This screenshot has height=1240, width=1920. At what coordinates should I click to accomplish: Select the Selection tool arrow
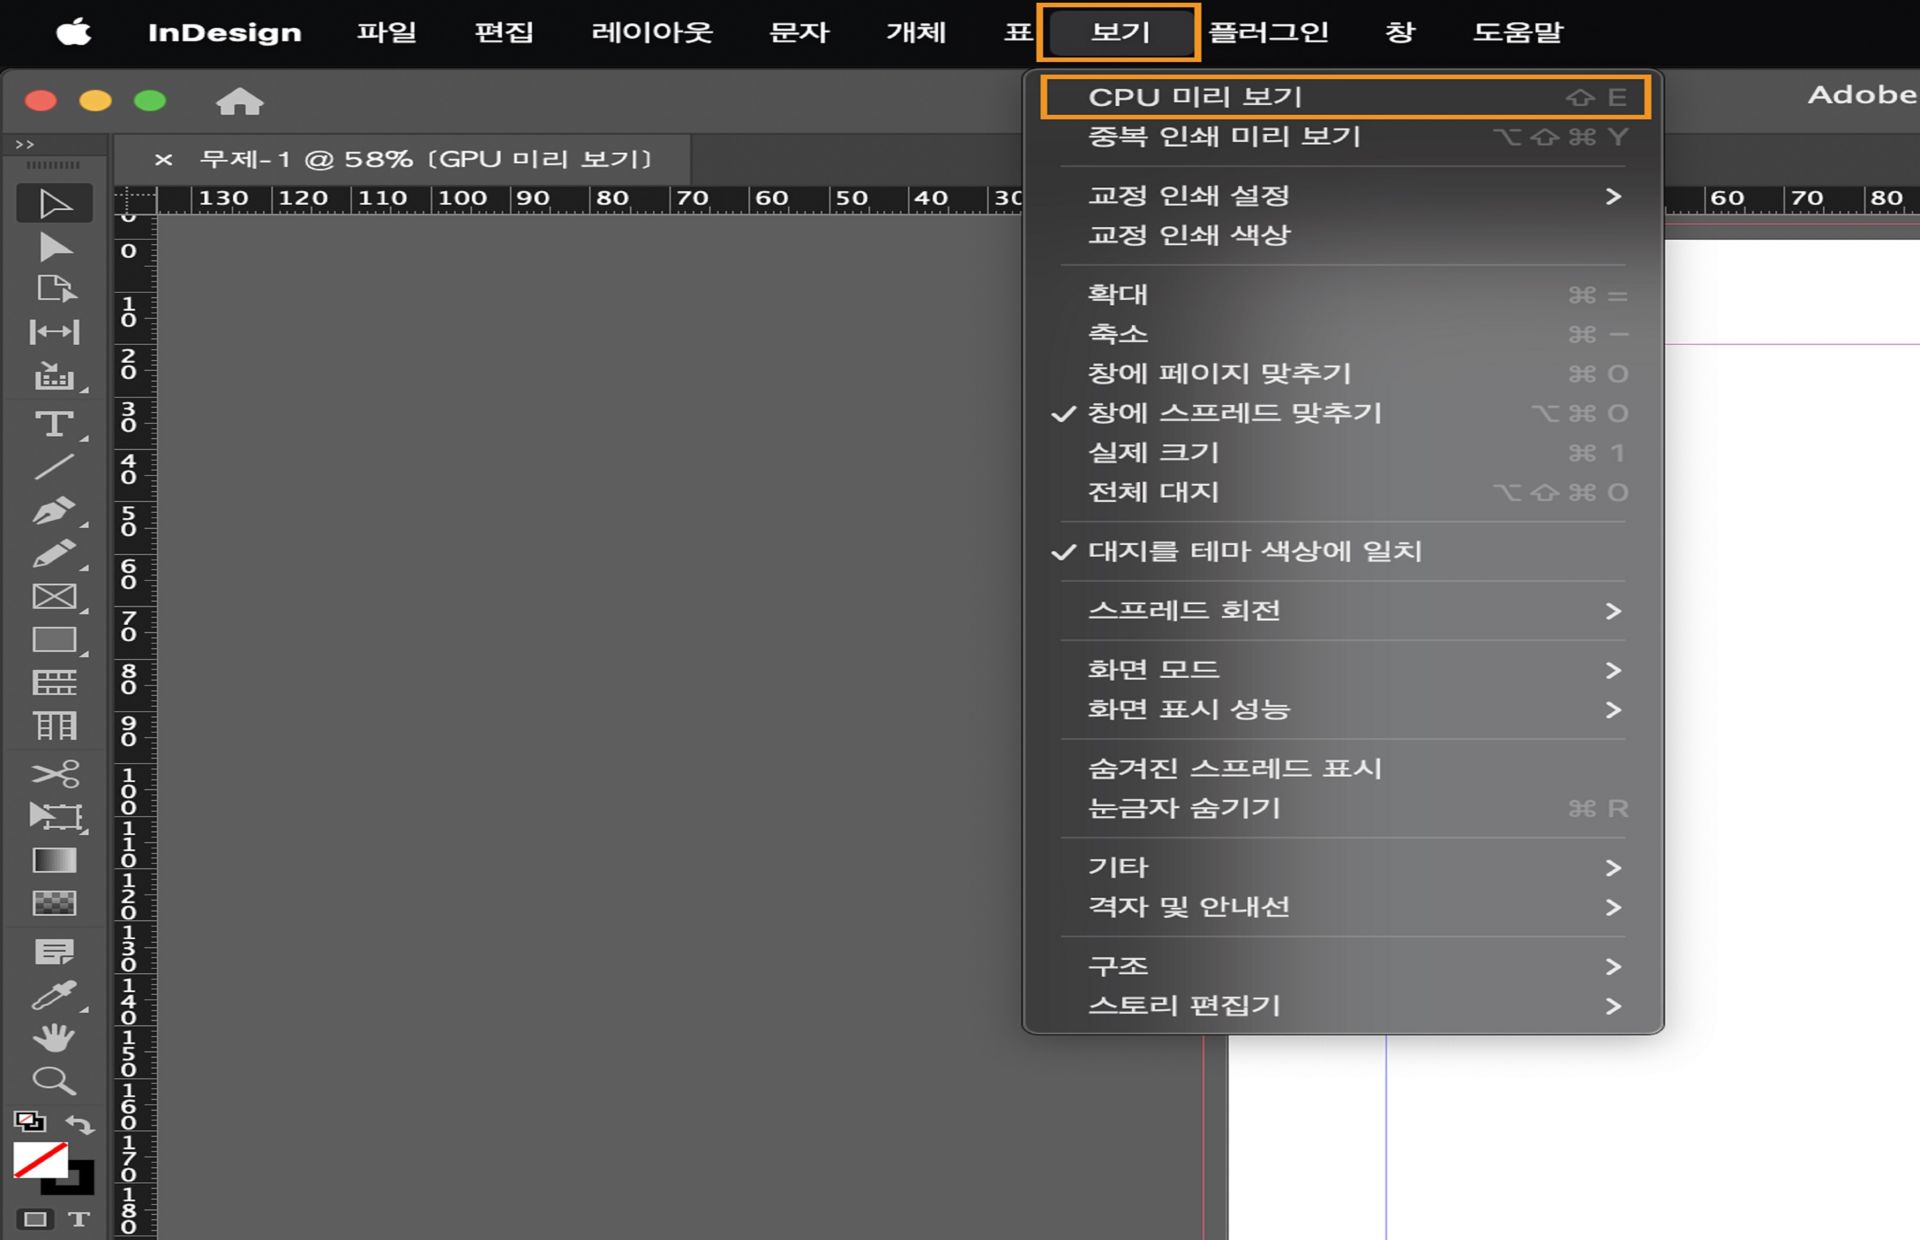(x=55, y=202)
